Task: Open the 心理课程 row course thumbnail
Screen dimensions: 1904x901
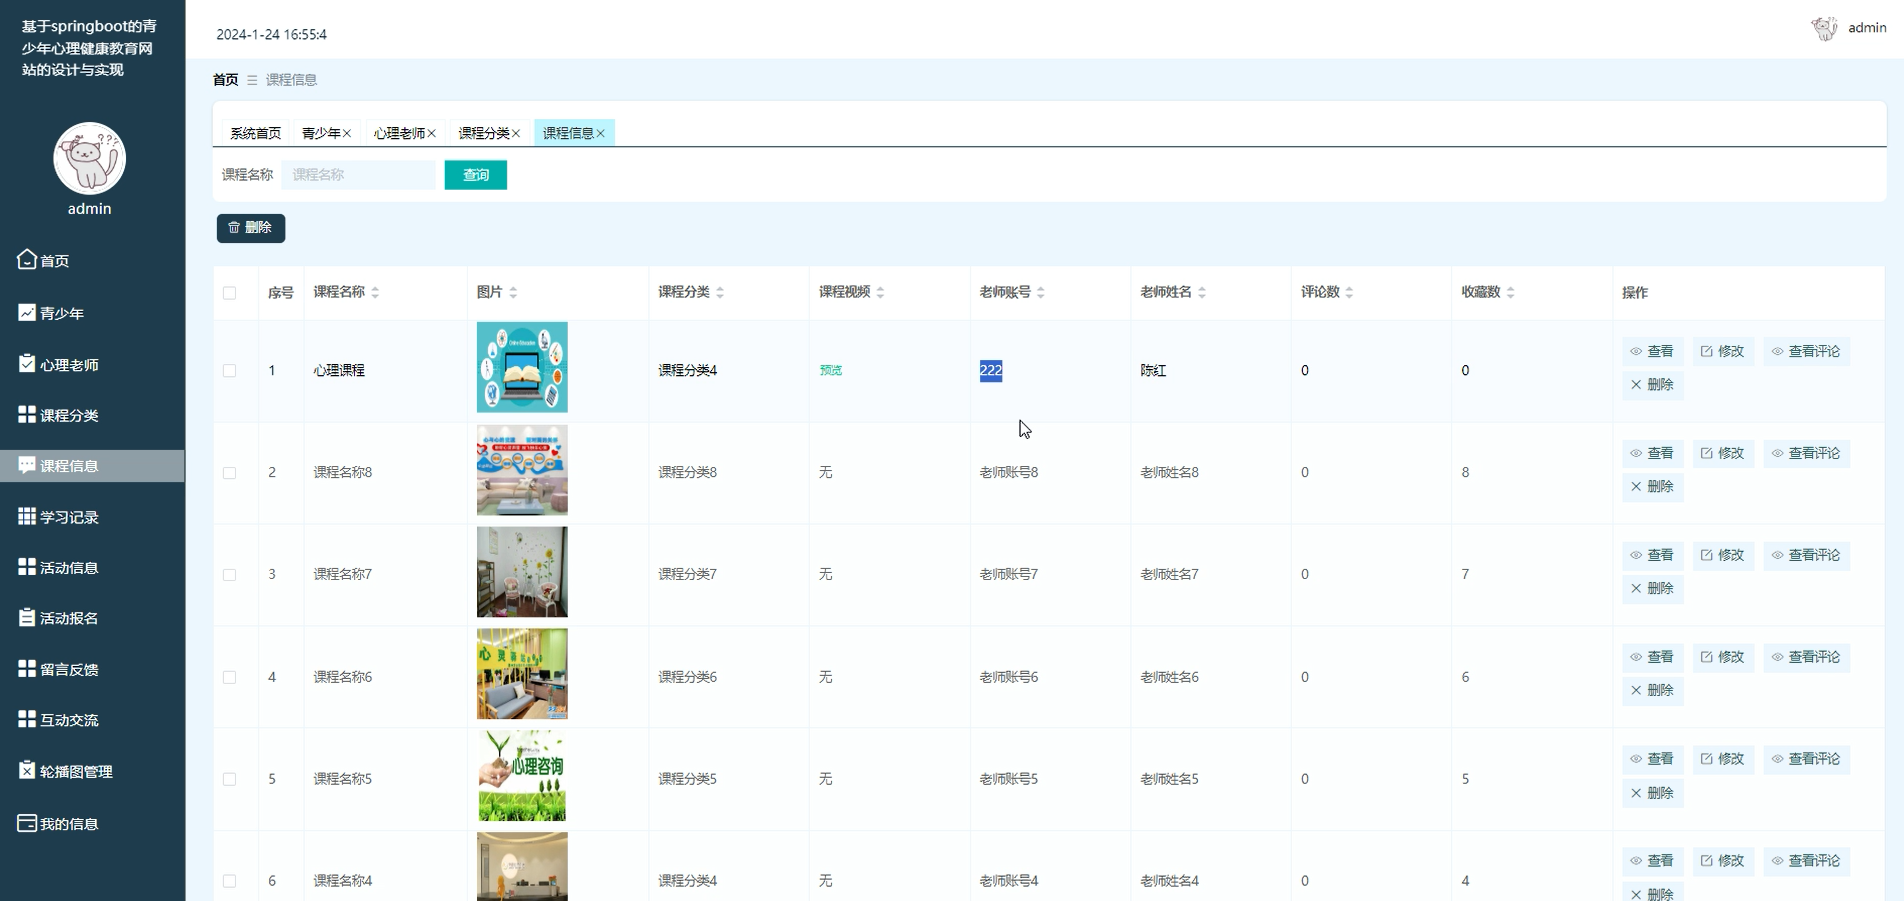Action: coord(522,367)
